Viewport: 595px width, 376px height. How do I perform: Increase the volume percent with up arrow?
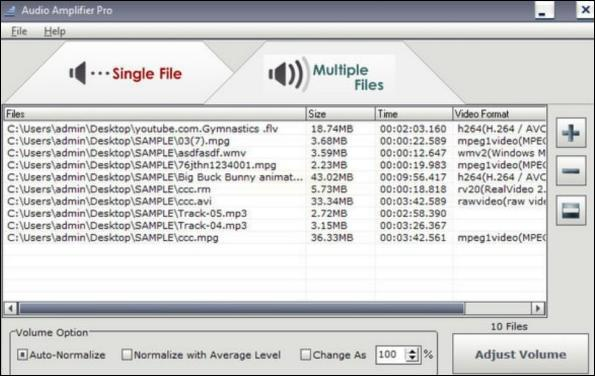pyautogui.click(x=412, y=351)
